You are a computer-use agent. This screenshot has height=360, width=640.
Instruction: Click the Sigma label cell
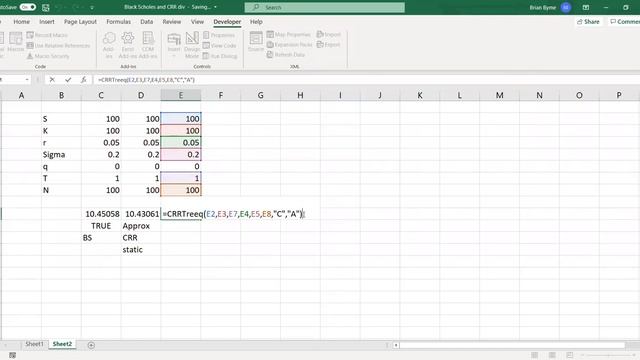pos(61,155)
